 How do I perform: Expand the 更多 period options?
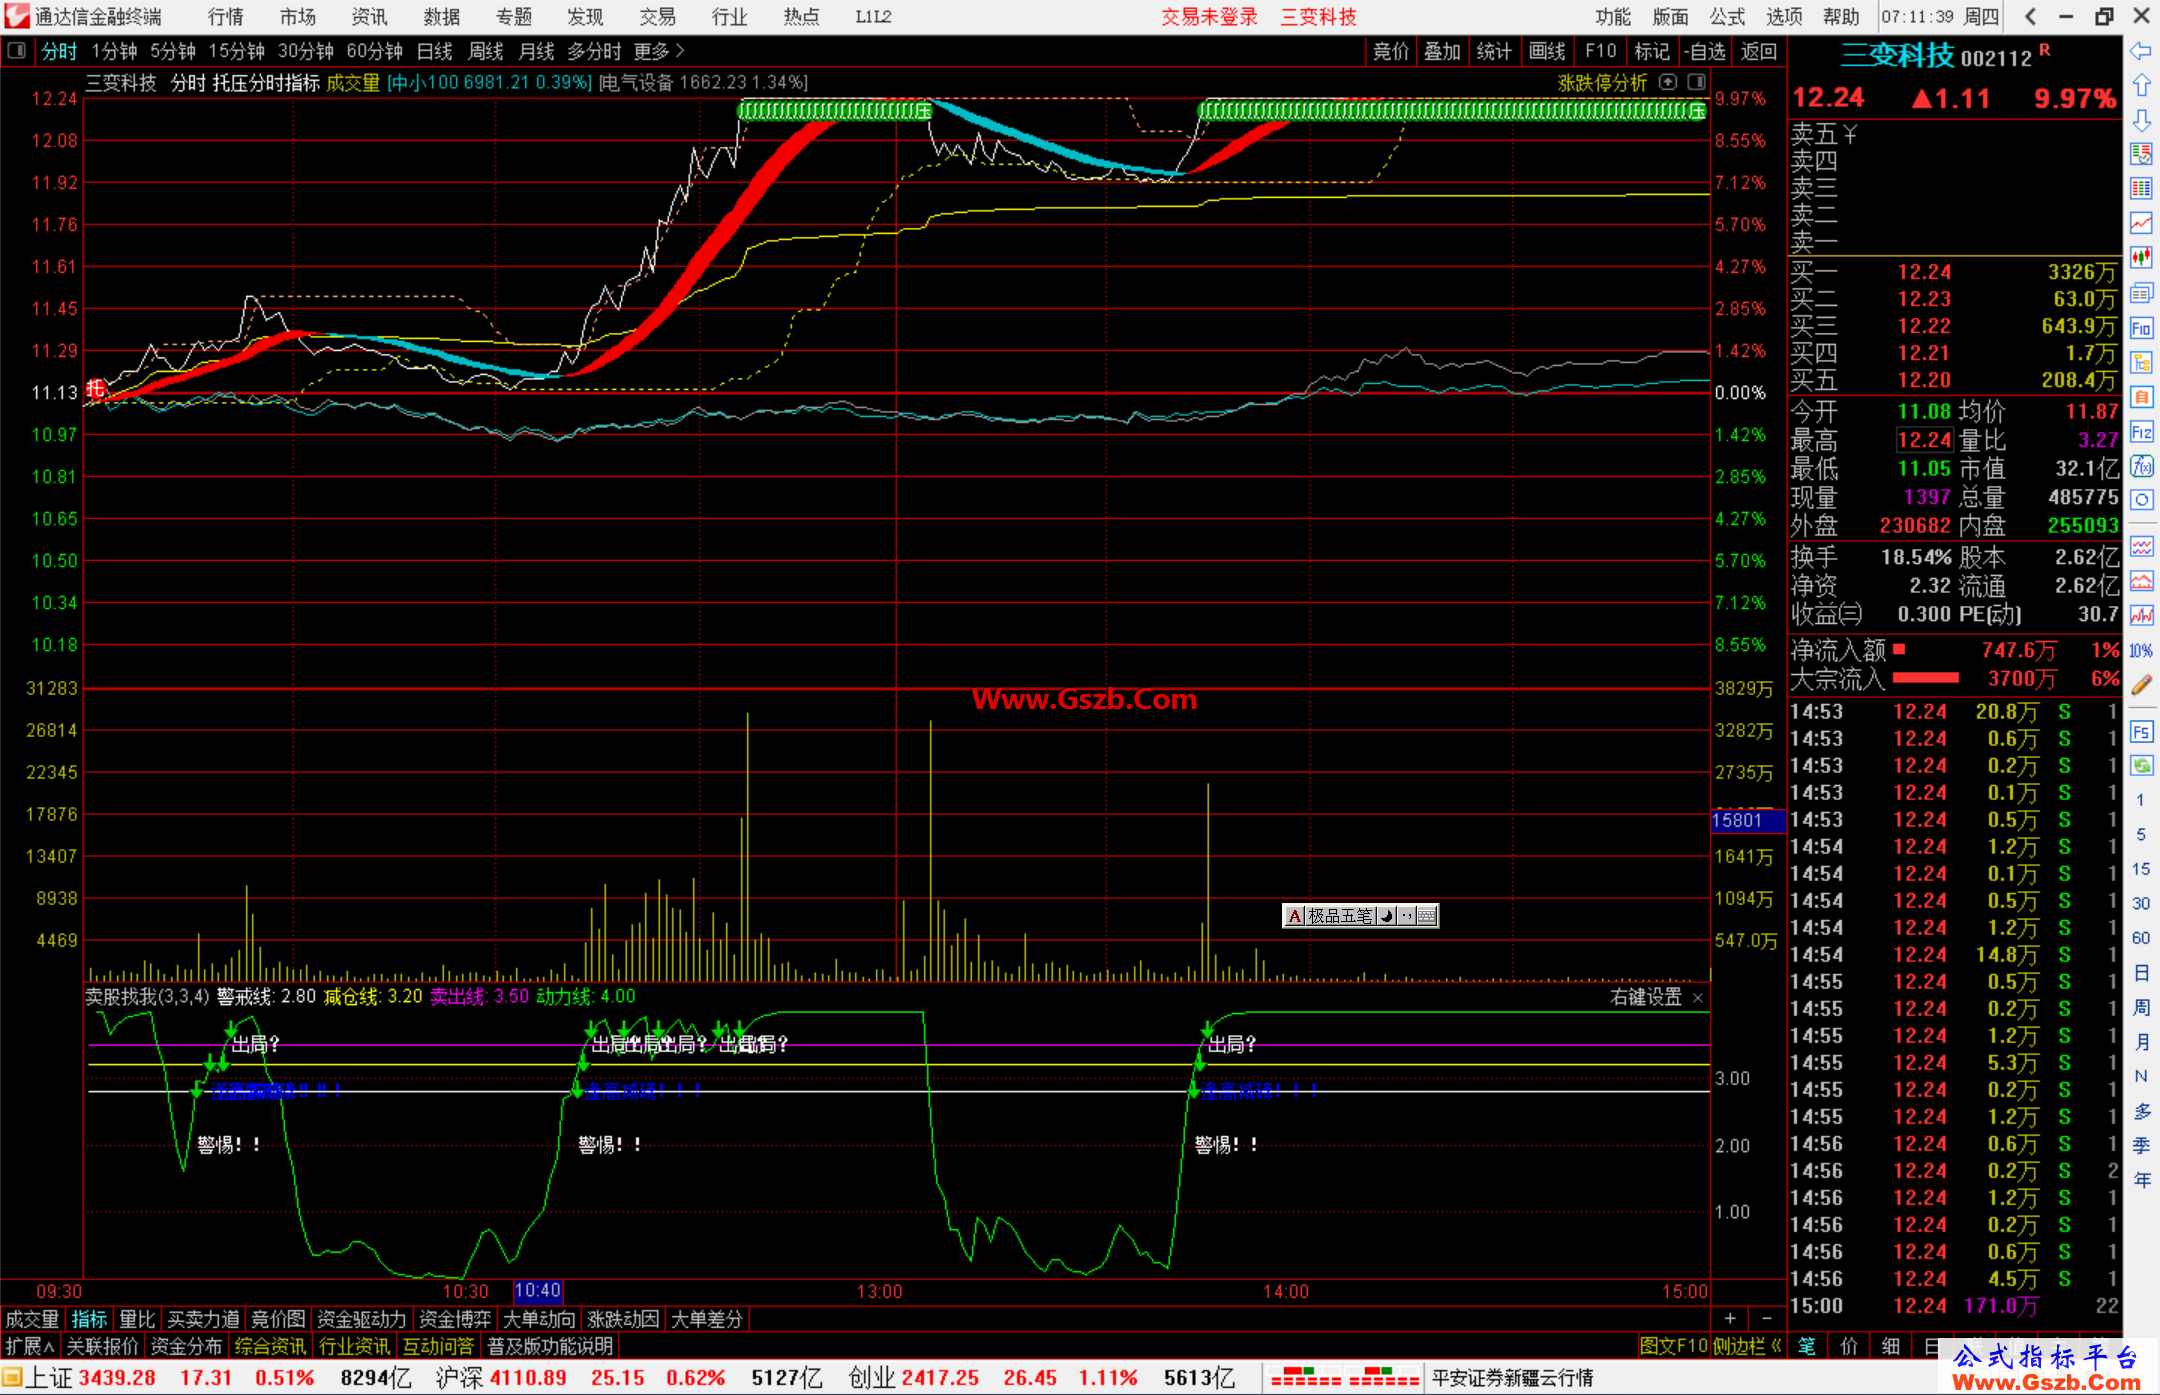pyautogui.click(x=658, y=51)
